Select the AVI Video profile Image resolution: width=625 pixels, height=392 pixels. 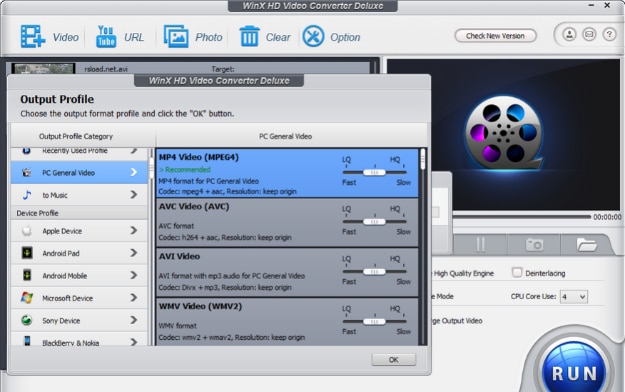point(287,273)
